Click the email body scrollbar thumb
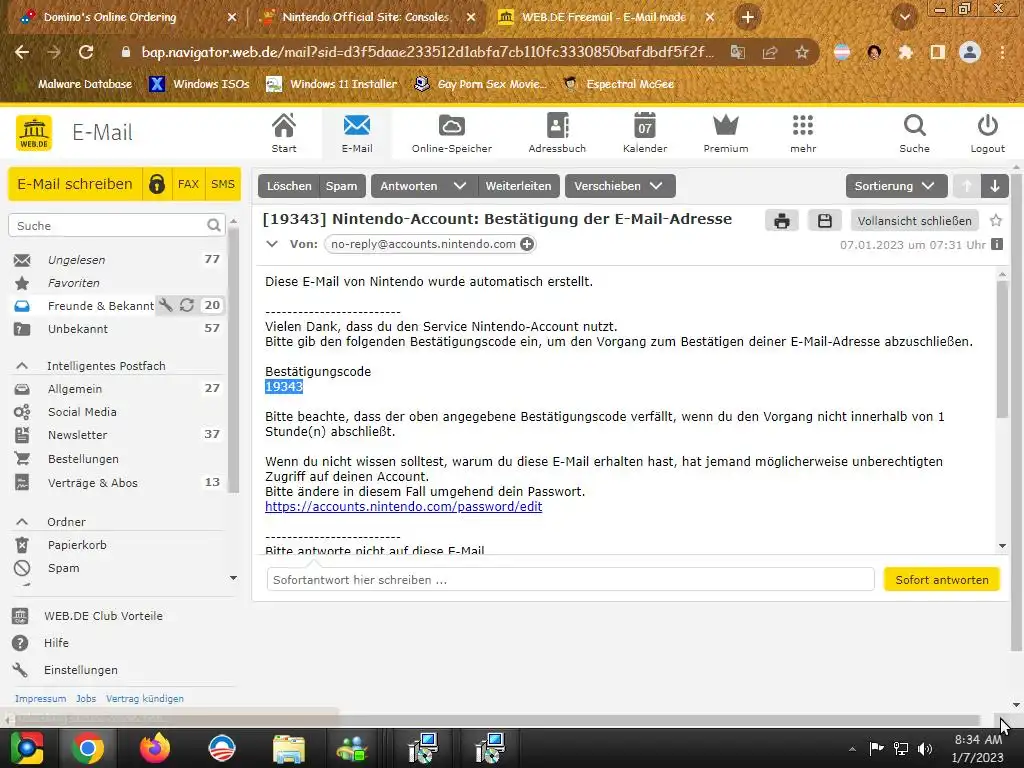This screenshot has height=768, width=1024. (1002, 349)
